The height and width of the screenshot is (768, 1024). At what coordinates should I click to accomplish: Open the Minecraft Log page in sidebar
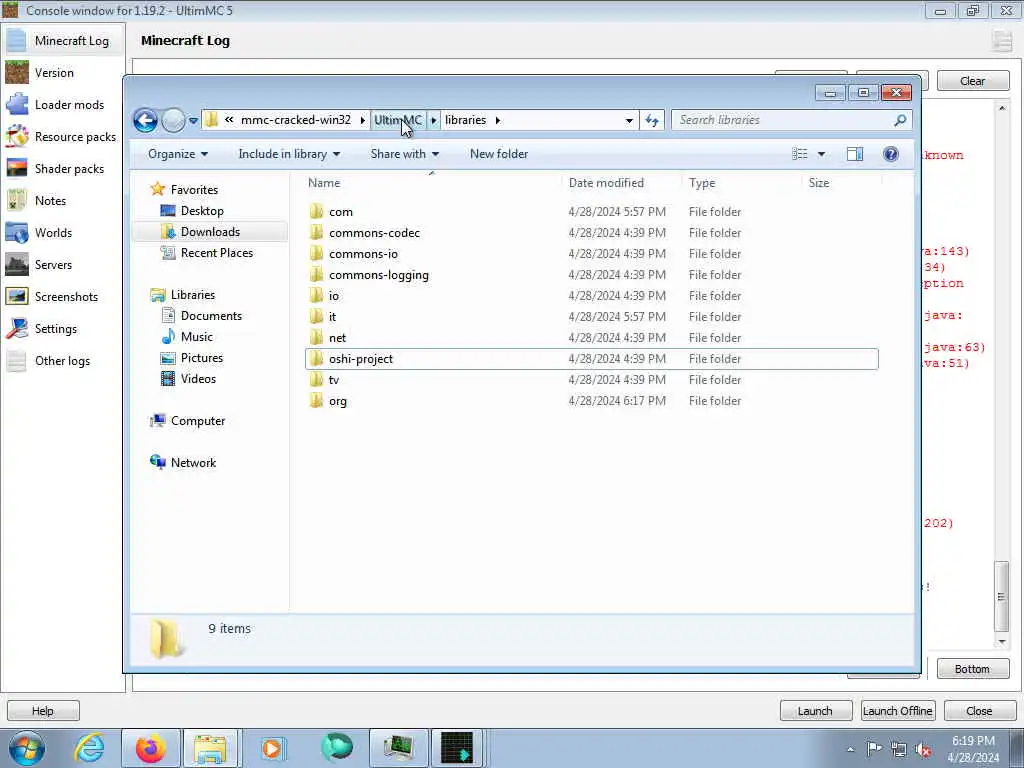point(63,40)
